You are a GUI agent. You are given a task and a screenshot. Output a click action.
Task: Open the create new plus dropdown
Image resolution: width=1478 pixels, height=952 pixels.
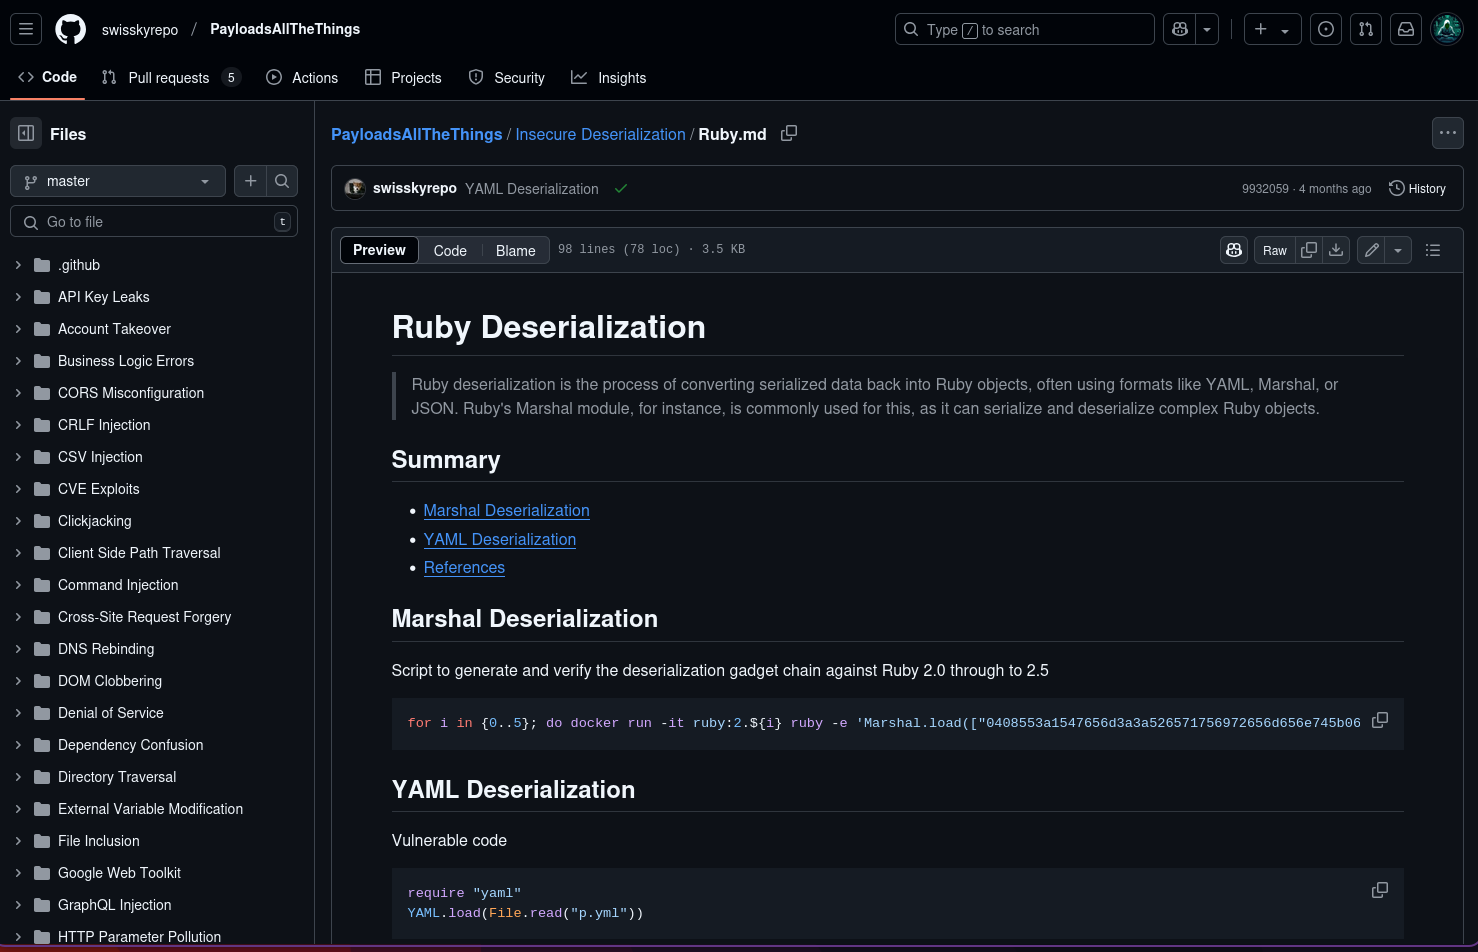click(1272, 29)
